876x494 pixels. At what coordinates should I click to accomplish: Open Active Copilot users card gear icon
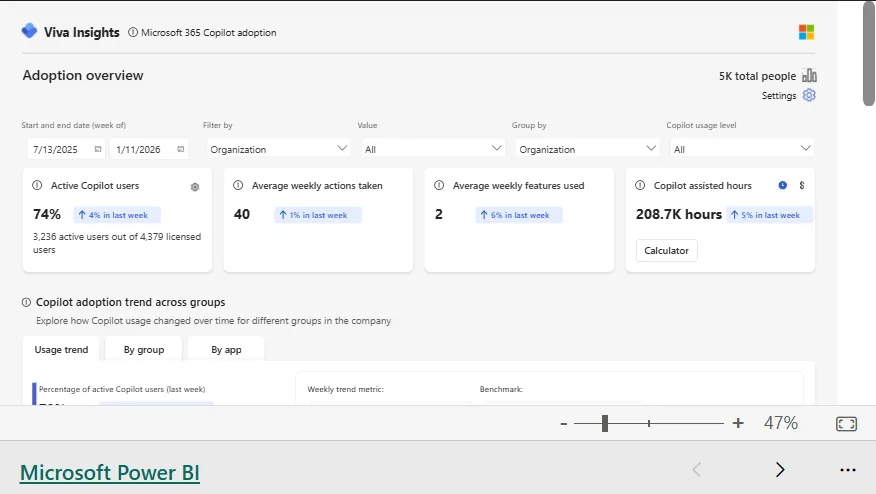[x=195, y=187]
